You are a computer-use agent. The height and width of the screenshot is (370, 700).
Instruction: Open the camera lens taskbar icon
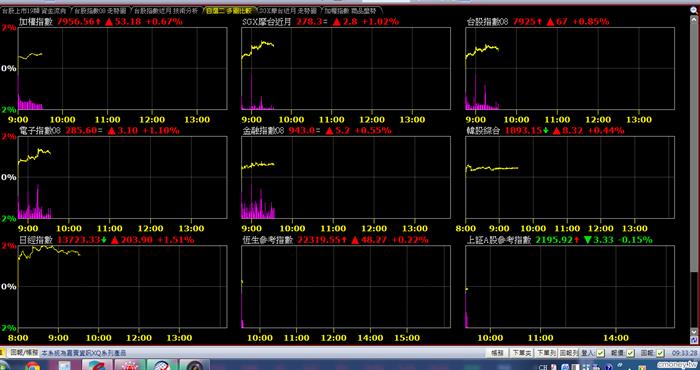pyautogui.click(x=194, y=366)
